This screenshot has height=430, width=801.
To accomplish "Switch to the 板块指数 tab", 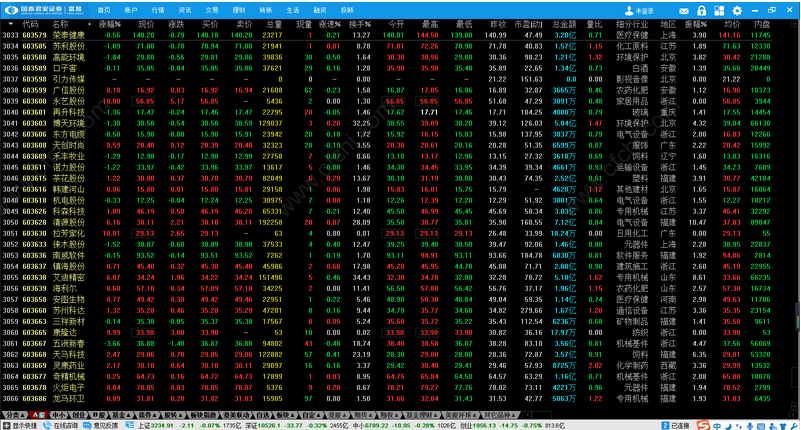I will pyautogui.click(x=203, y=415).
